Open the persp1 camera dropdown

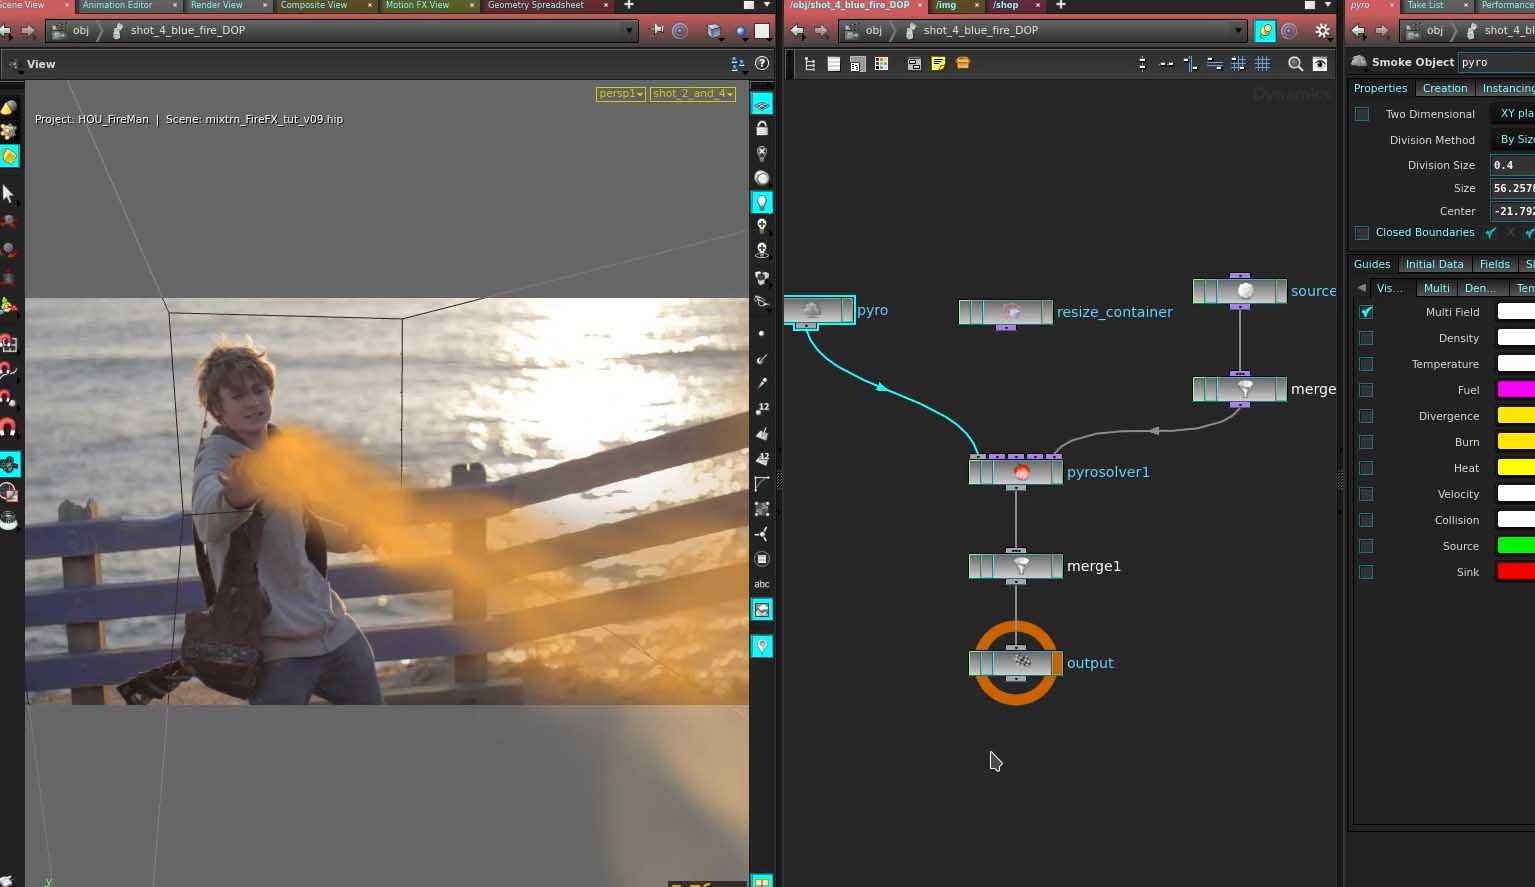pyautogui.click(x=620, y=94)
